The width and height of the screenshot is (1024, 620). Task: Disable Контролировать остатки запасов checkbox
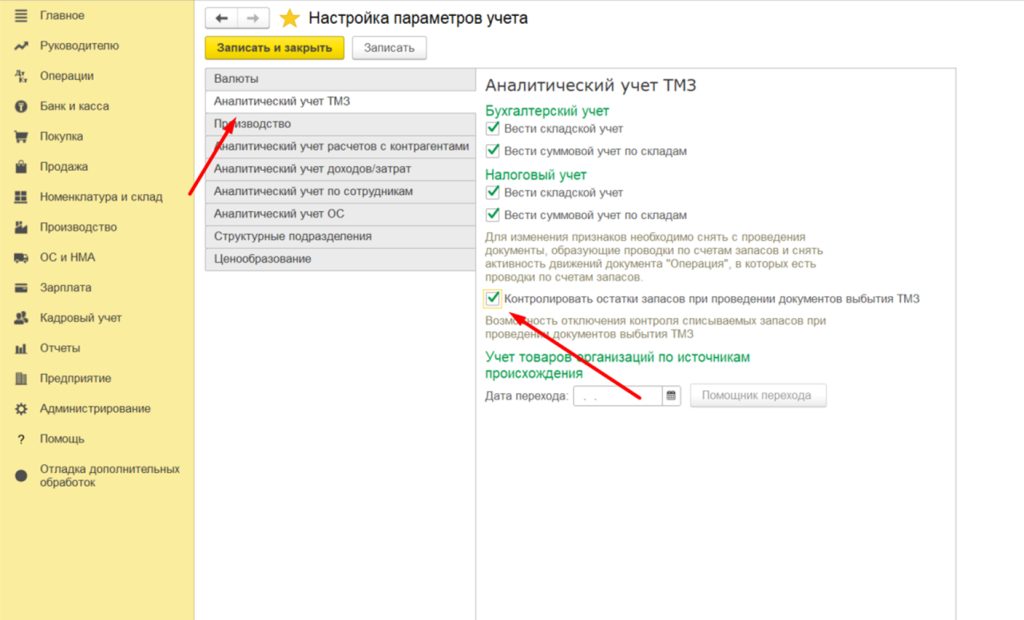(492, 298)
